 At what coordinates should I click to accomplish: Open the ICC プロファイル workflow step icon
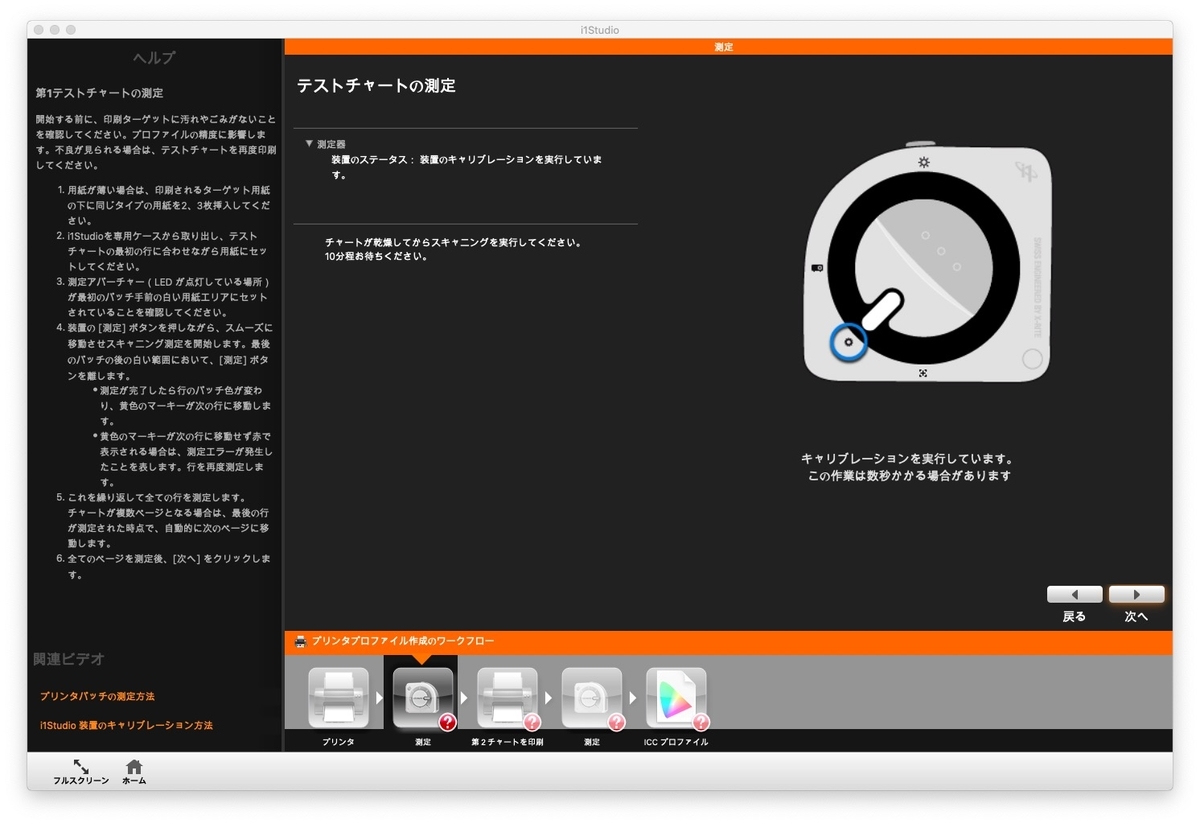coord(676,698)
